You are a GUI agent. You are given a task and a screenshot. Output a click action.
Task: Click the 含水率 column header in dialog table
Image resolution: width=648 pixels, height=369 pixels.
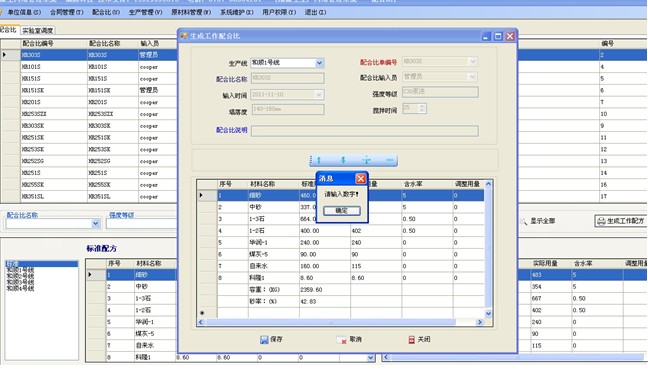point(427,184)
